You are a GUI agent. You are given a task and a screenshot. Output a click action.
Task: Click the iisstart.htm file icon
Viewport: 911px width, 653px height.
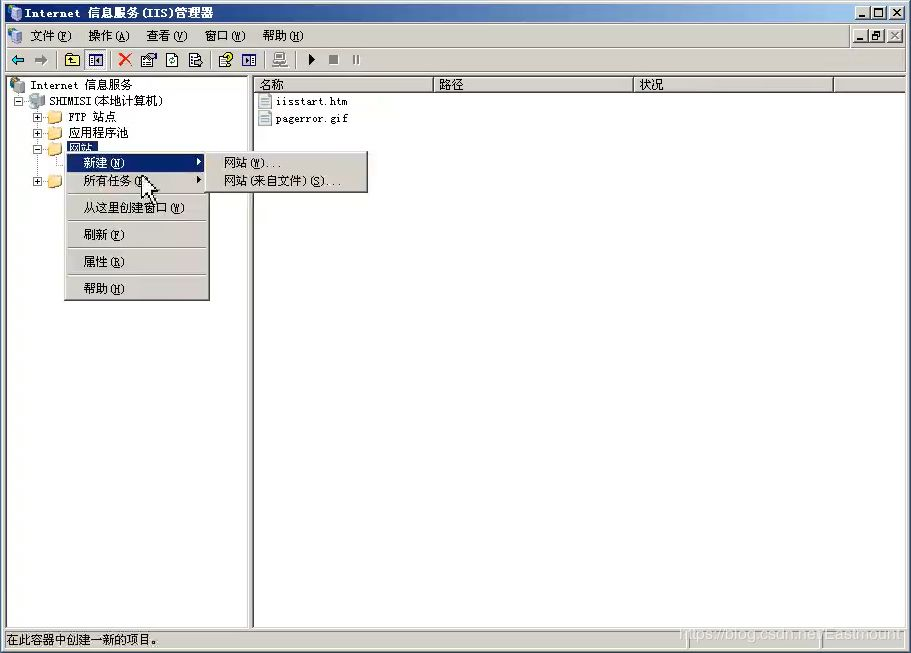click(x=265, y=101)
